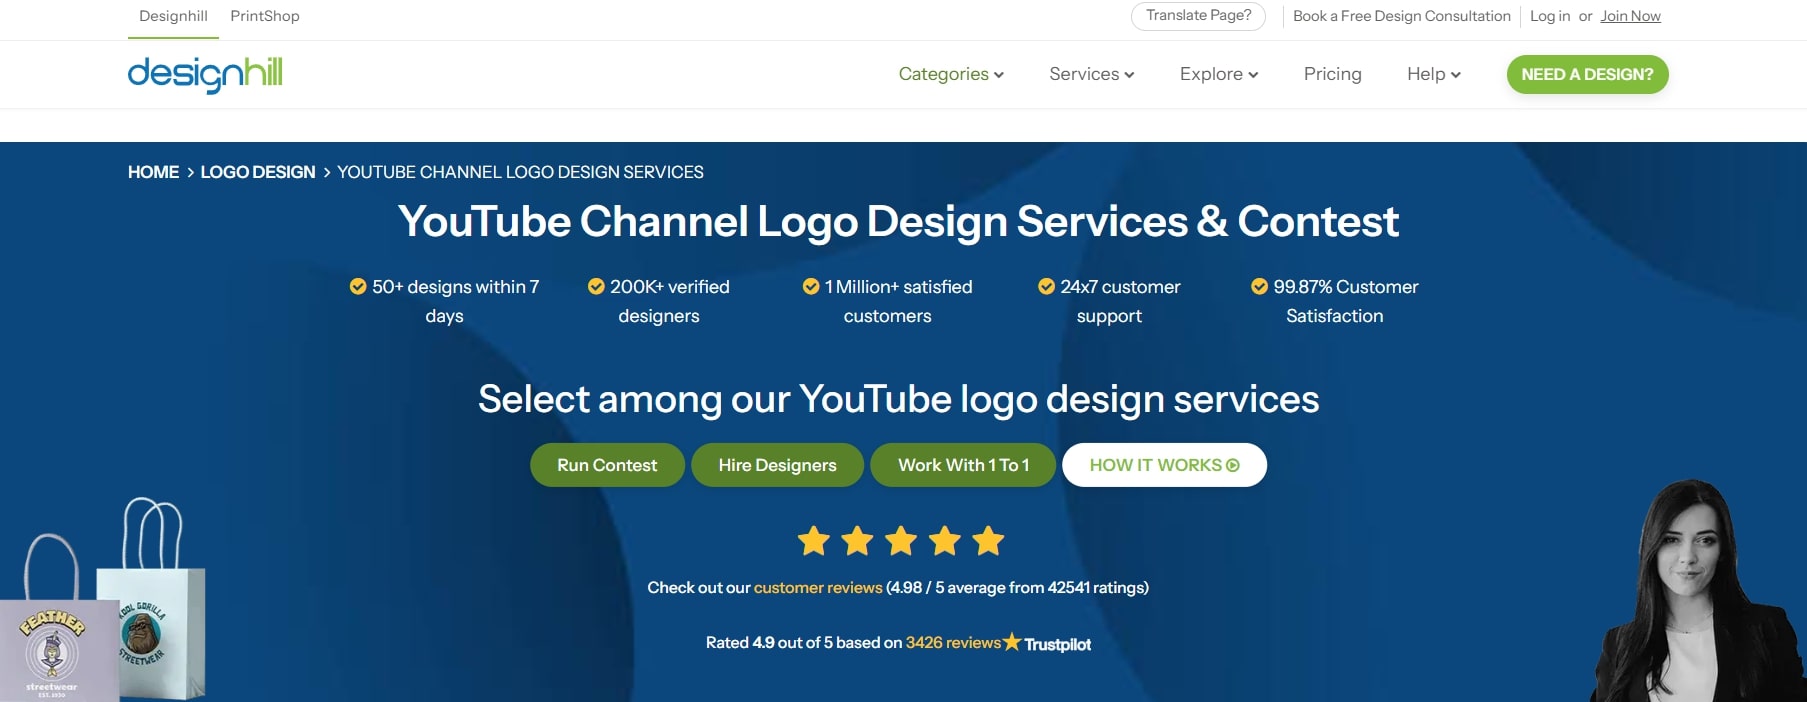Navigate to Logo Design breadcrumb
This screenshot has width=1807, height=702.
pyautogui.click(x=257, y=172)
